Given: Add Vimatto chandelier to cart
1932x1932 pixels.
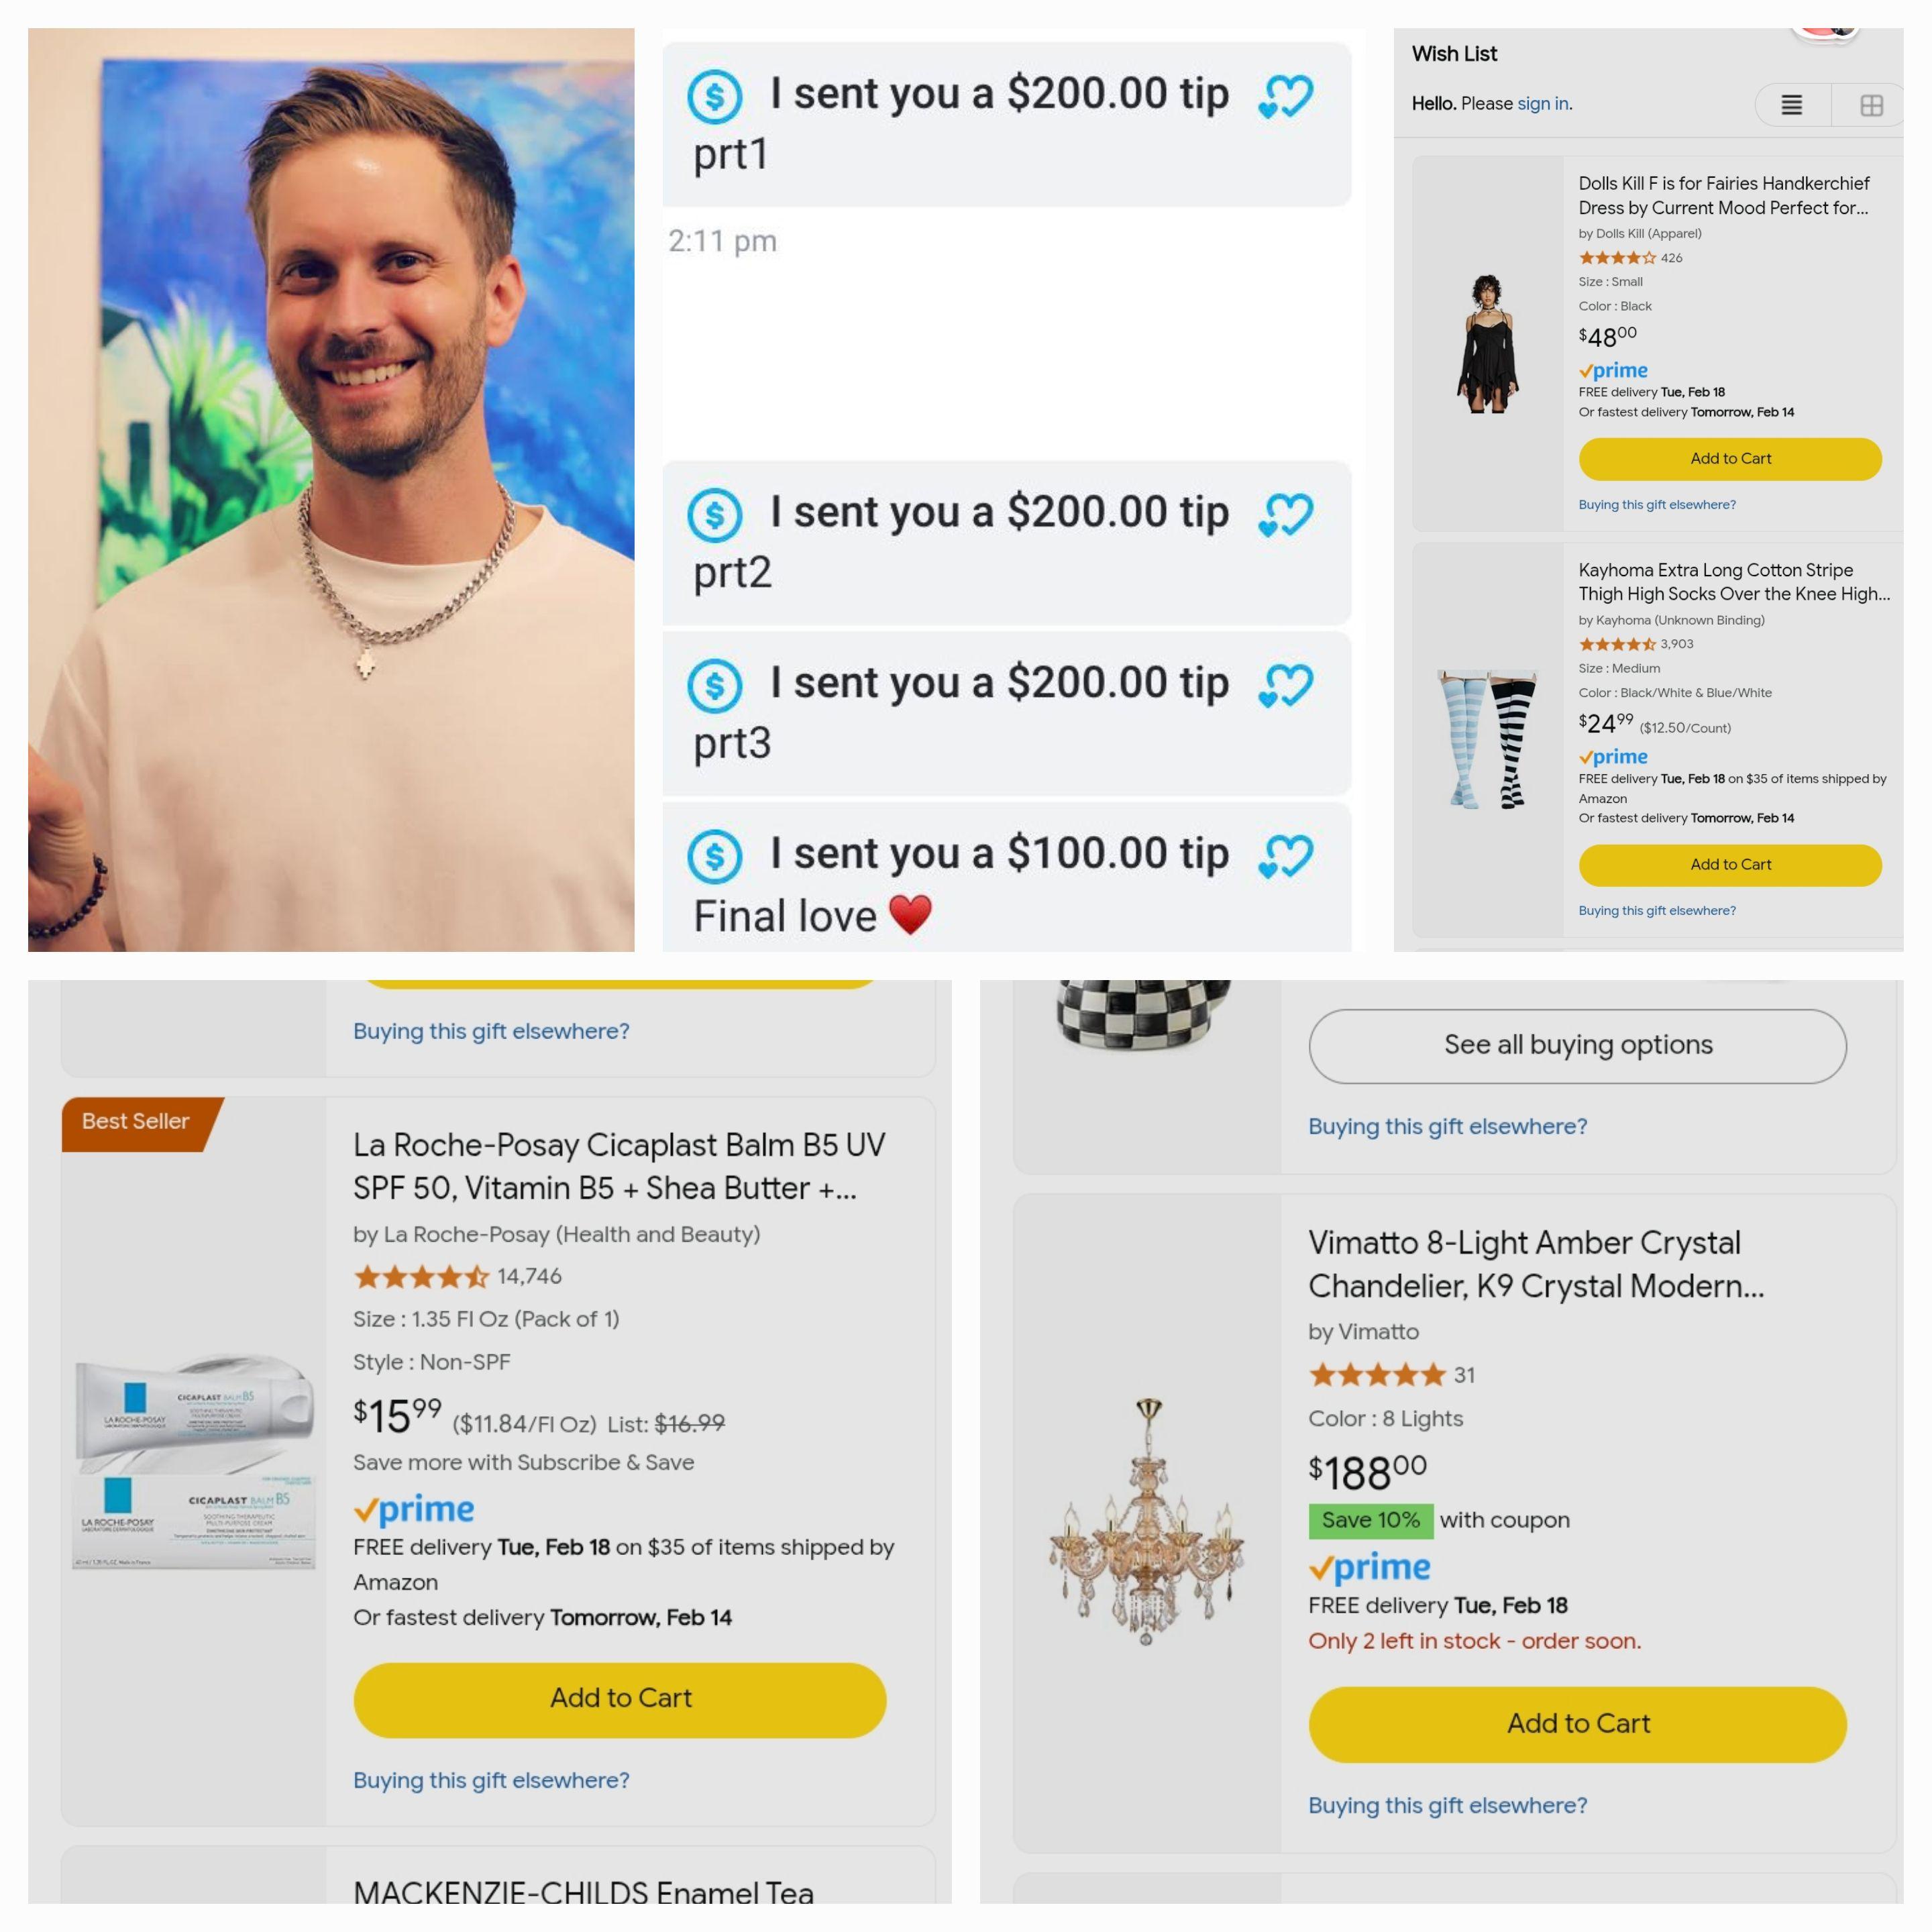Looking at the screenshot, I should (1578, 1725).
